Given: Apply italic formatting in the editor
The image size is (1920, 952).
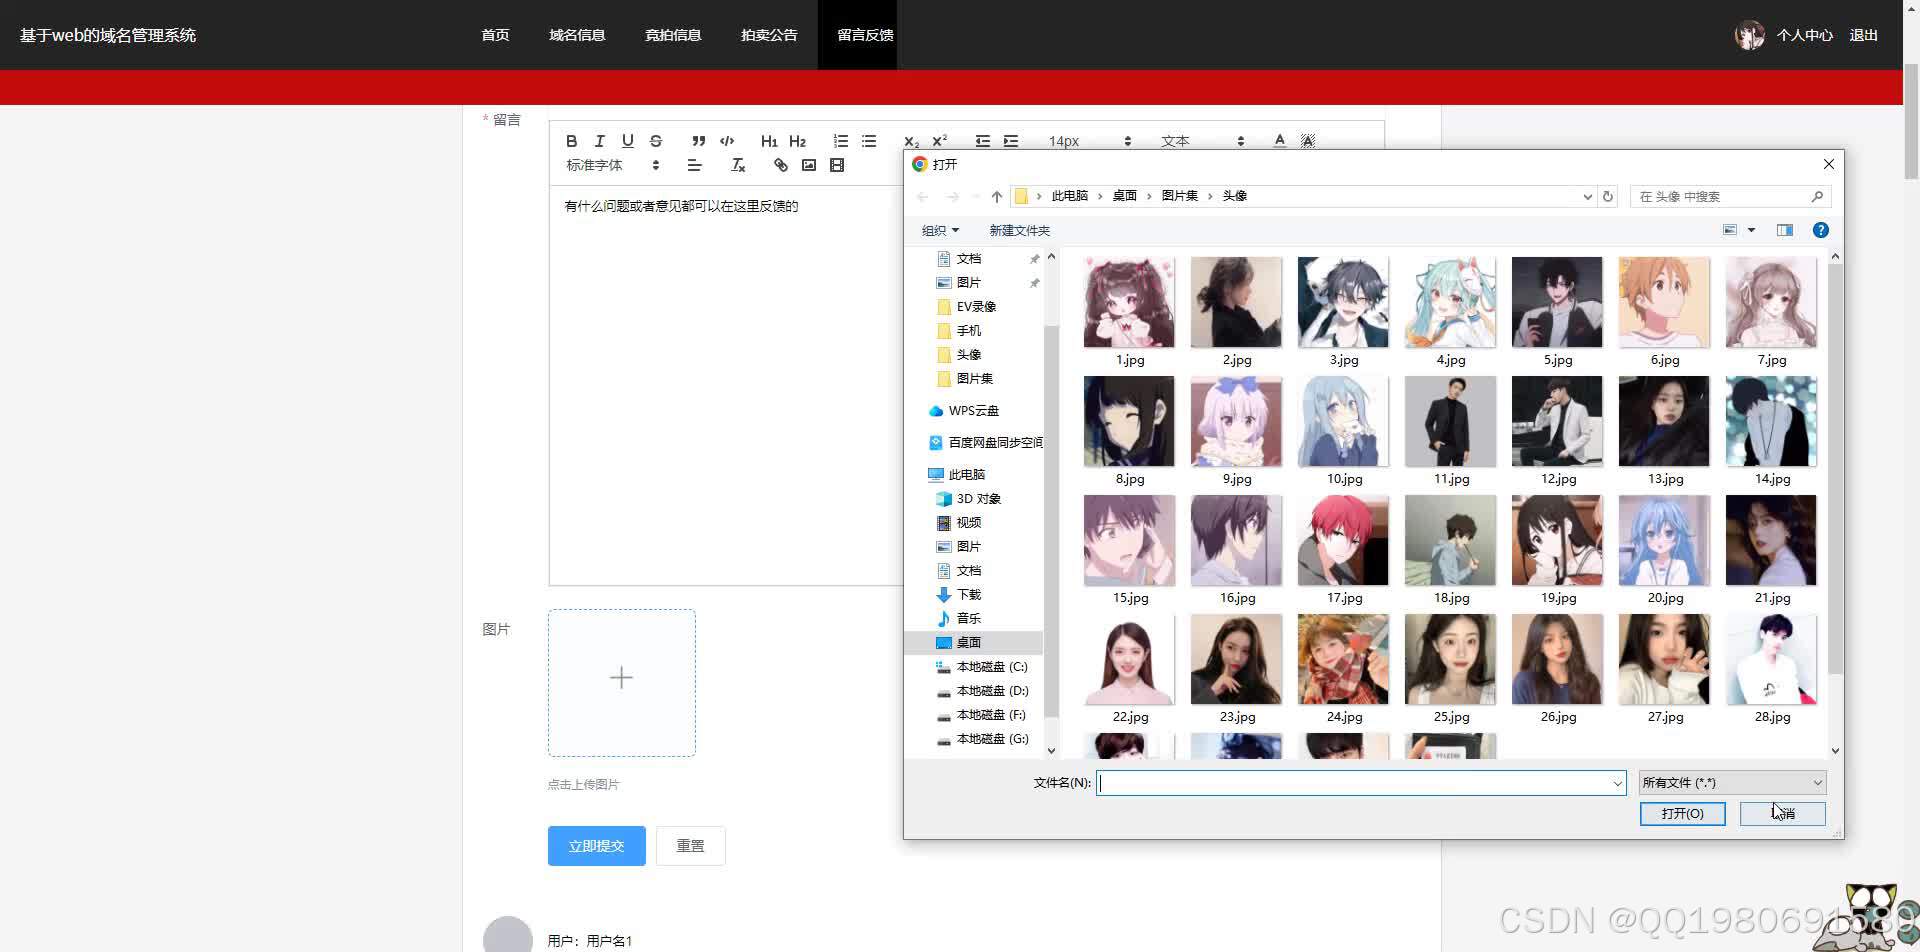Looking at the screenshot, I should (x=600, y=141).
